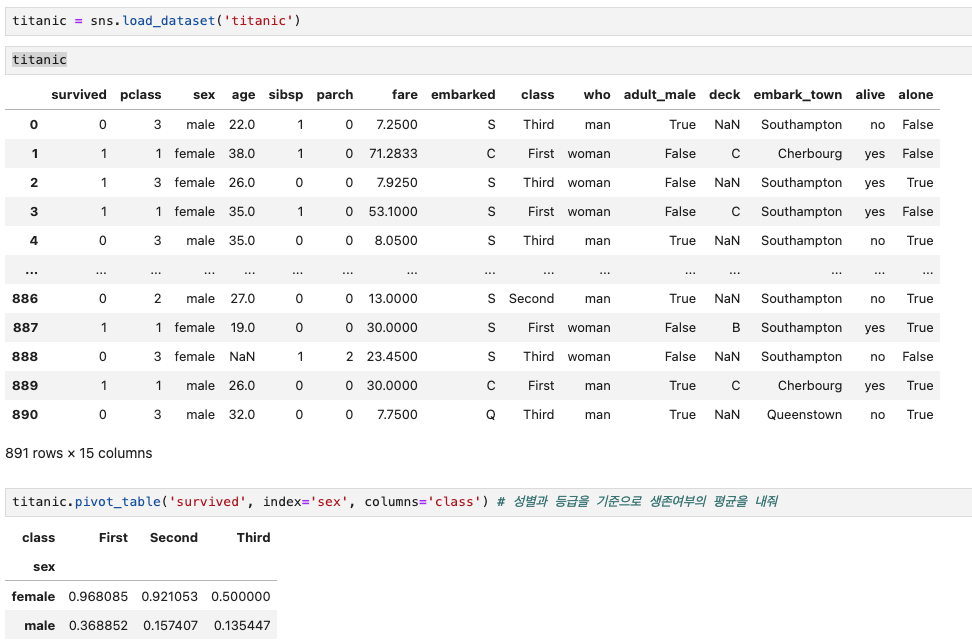Viewport: 972px width, 643px height.
Task: Click row index 890
Action: 25,415
